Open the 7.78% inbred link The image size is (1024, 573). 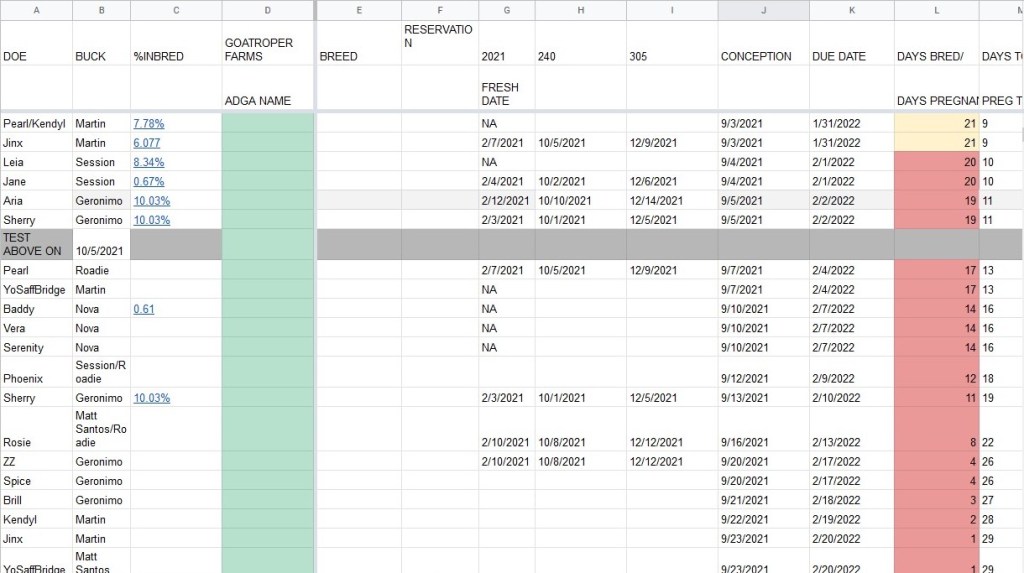pos(148,124)
